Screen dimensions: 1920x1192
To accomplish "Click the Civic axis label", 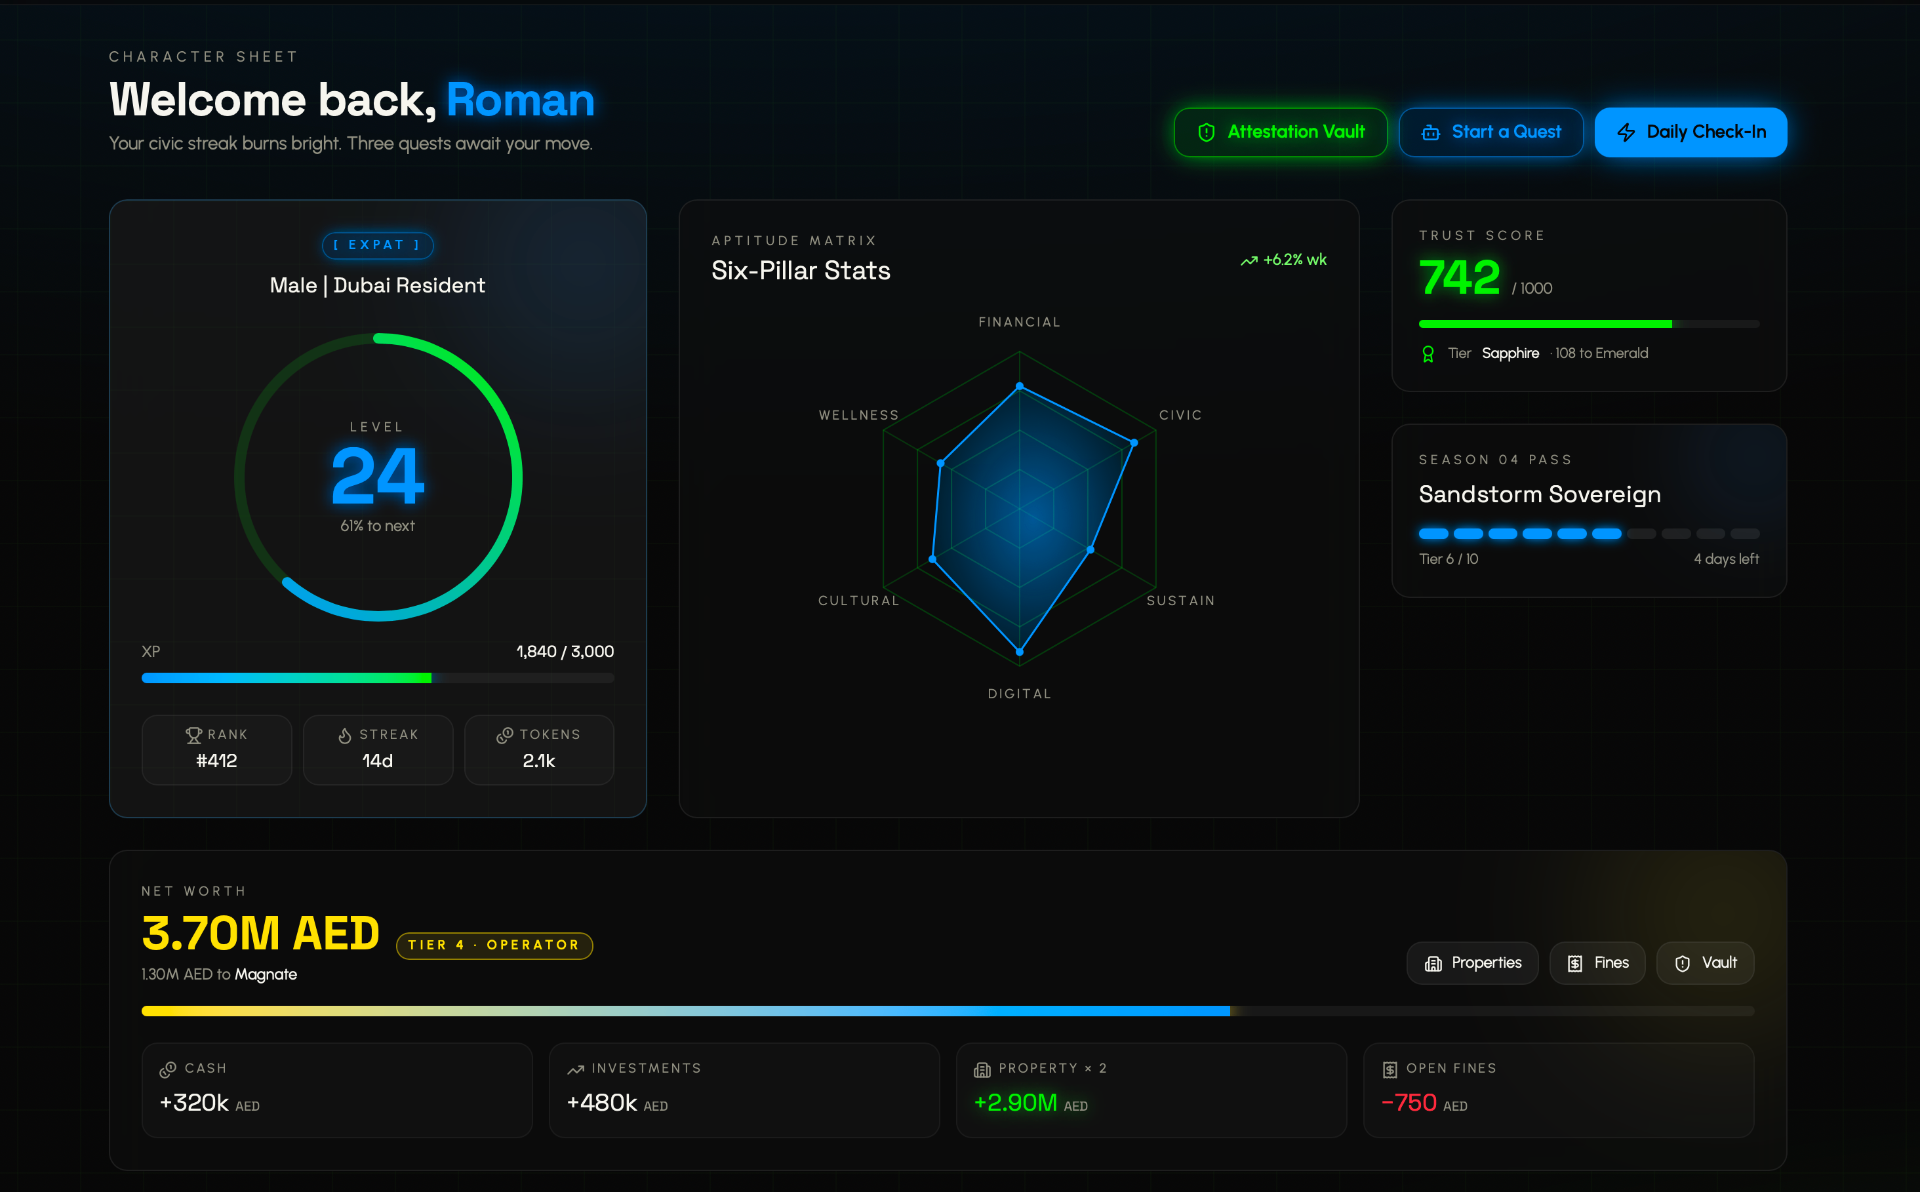I will tap(1180, 415).
